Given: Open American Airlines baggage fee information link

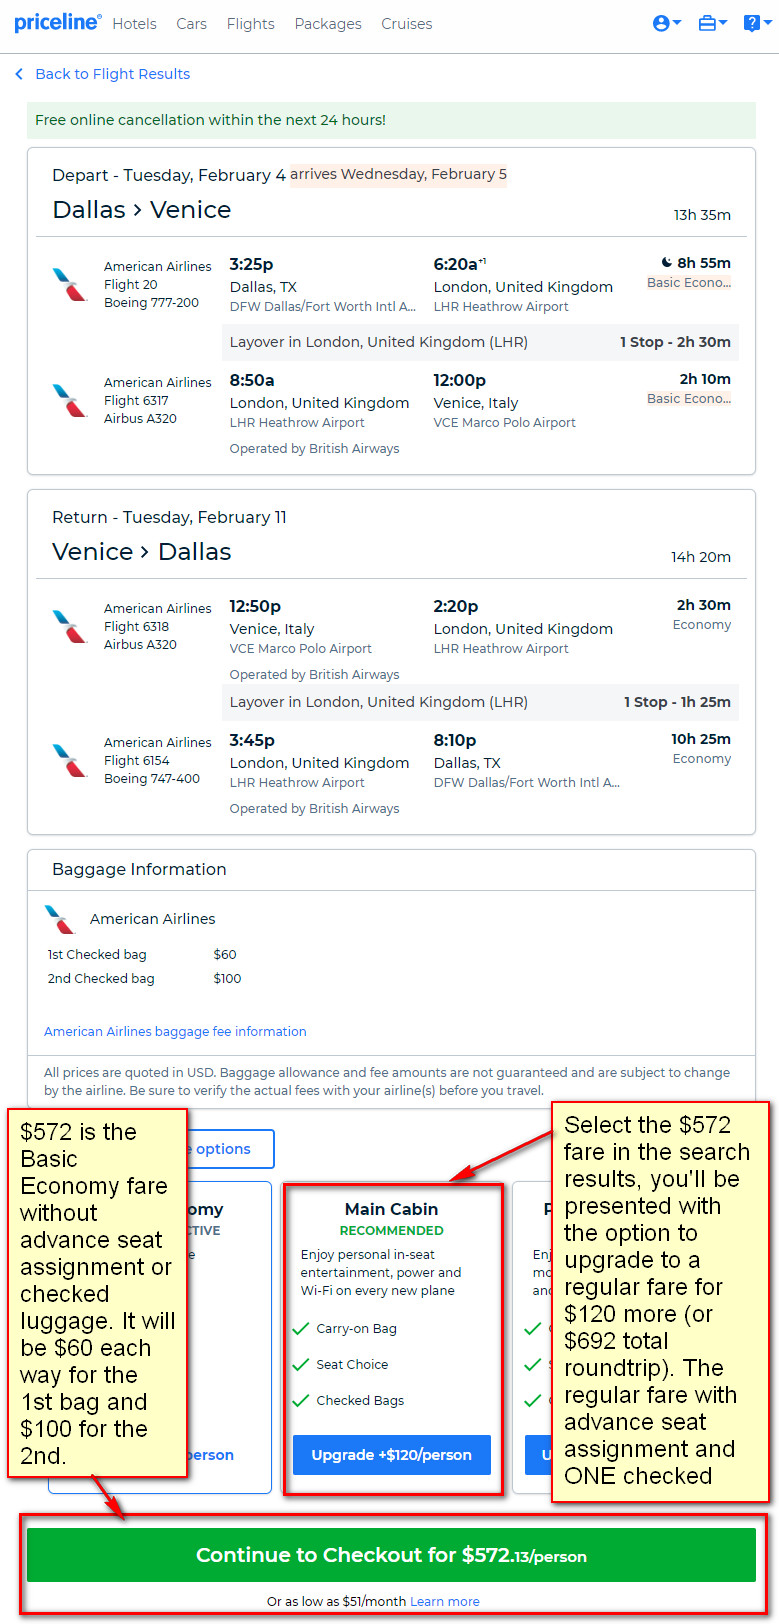Looking at the screenshot, I should tap(175, 1031).
